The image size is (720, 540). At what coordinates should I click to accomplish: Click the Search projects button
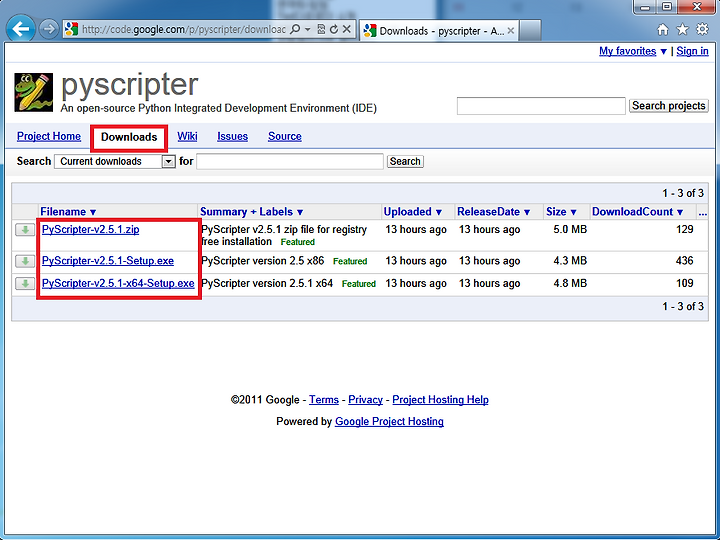coord(669,106)
